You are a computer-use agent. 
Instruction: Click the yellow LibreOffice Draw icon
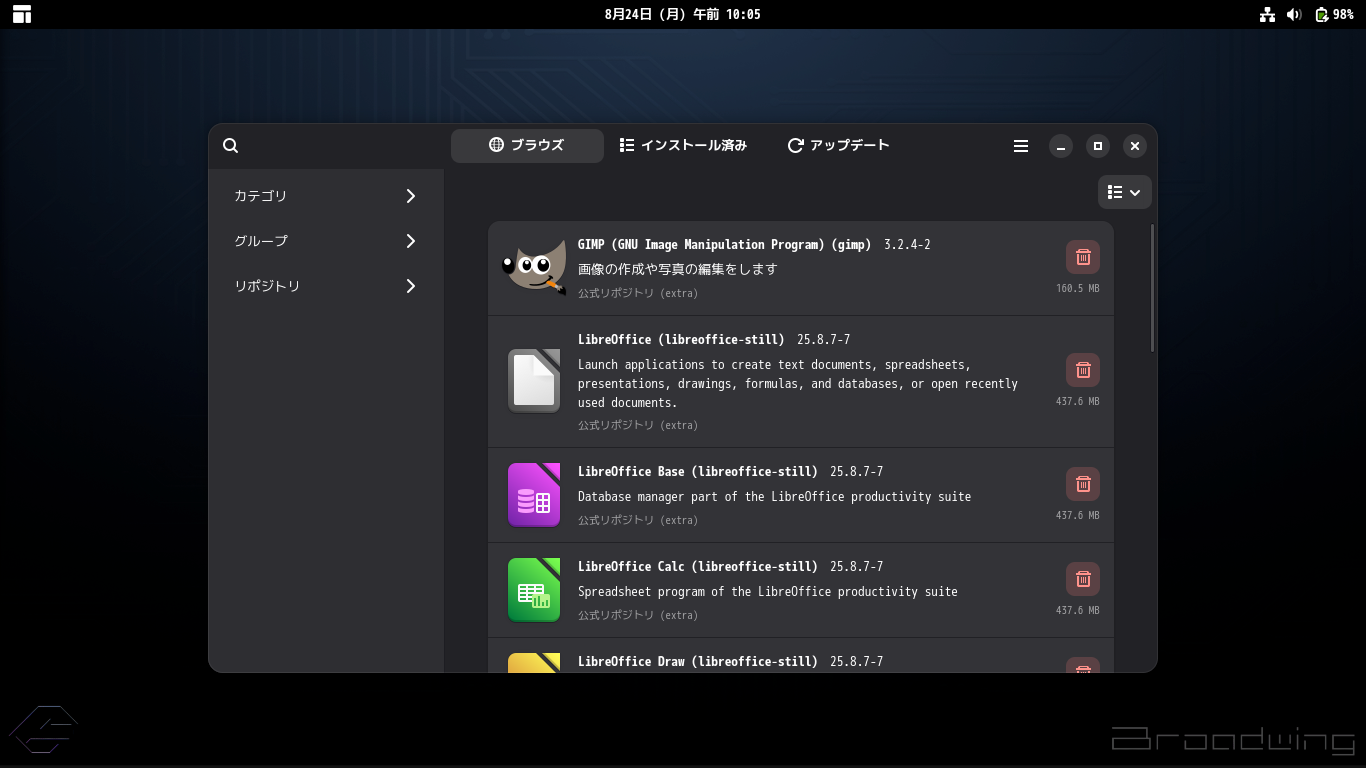coord(534,662)
